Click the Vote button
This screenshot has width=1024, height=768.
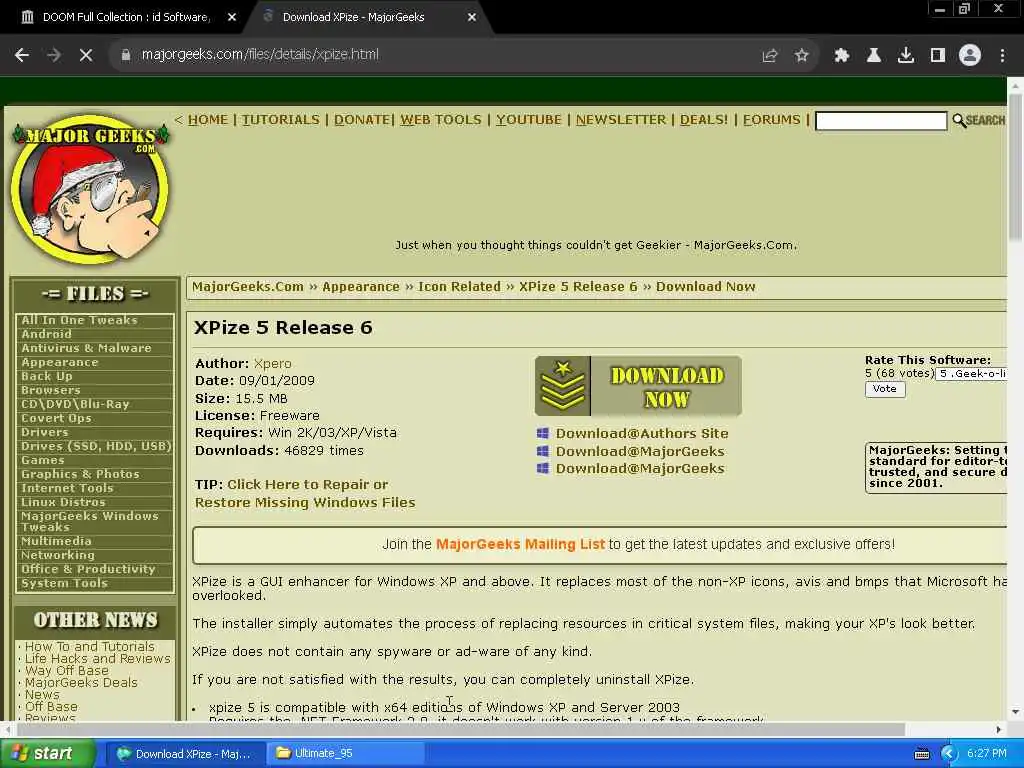pos(885,389)
